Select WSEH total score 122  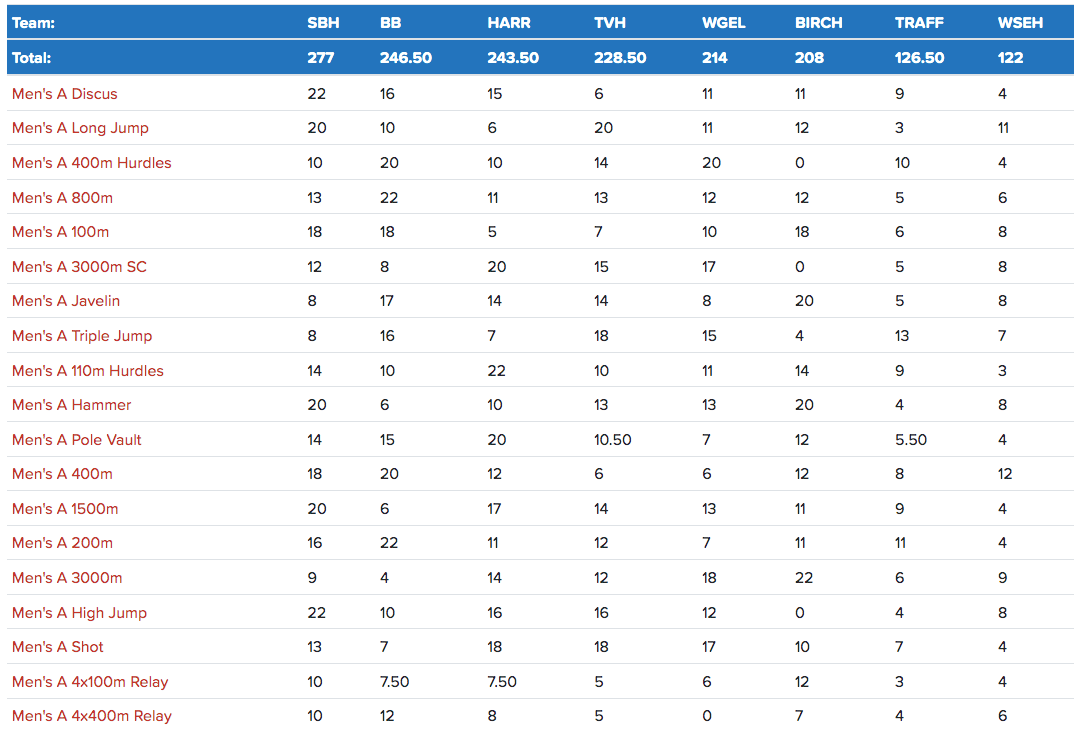tap(1010, 58)
